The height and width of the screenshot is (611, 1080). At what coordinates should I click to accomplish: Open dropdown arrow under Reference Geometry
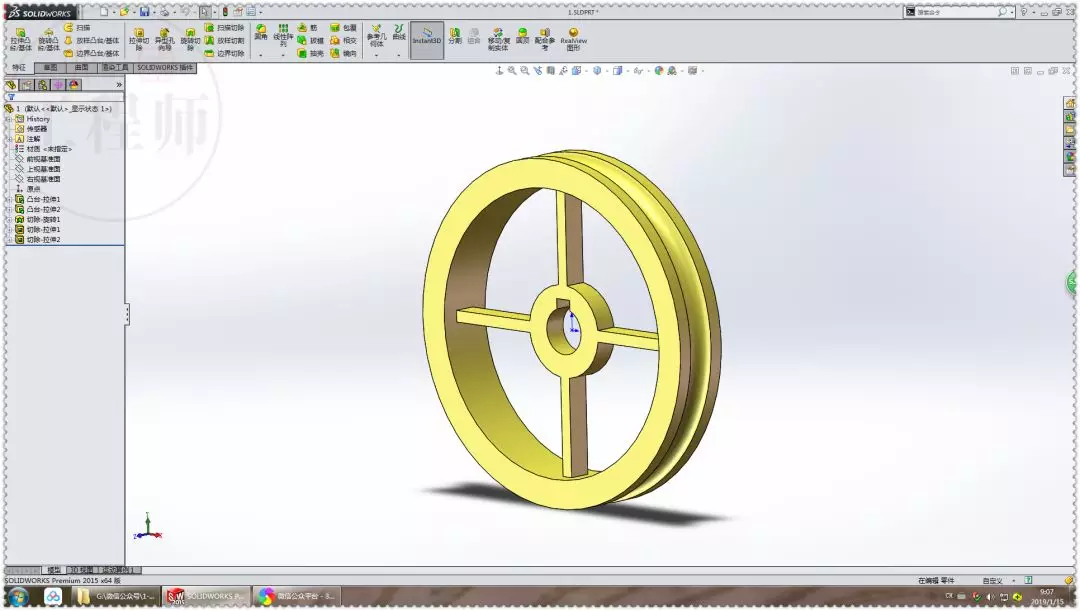tap(376, 55)
